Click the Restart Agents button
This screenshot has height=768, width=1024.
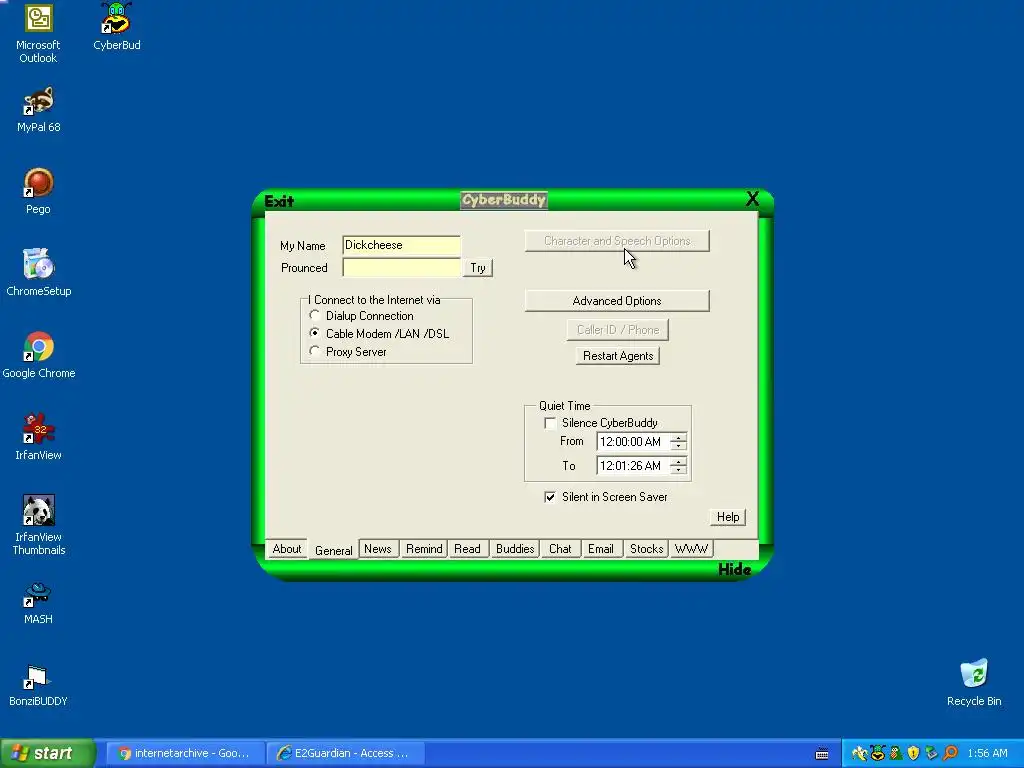(618, 356)
